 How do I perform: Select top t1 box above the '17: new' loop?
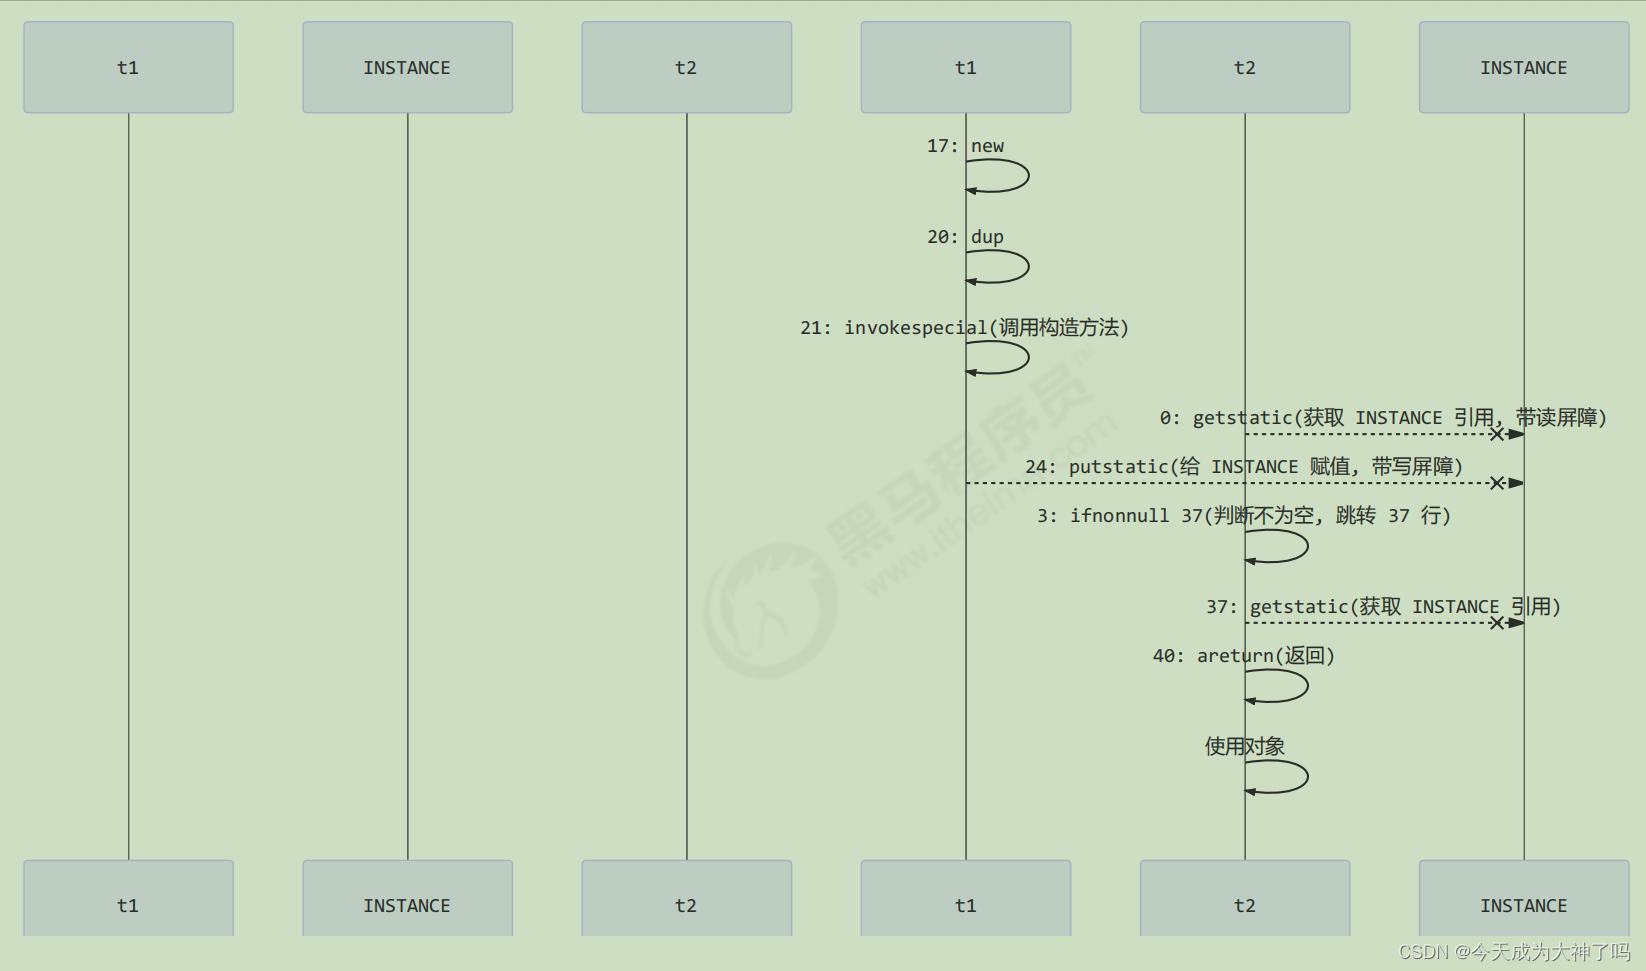point(966,67)
